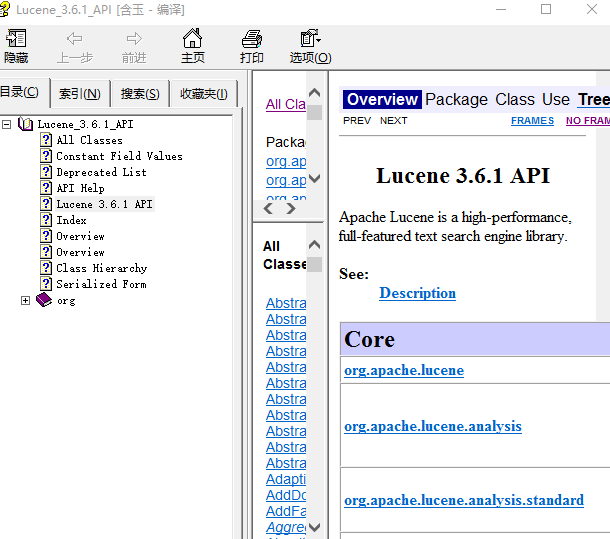
Task: Open the Options (选项) toolbar icon
Action: 310,45
